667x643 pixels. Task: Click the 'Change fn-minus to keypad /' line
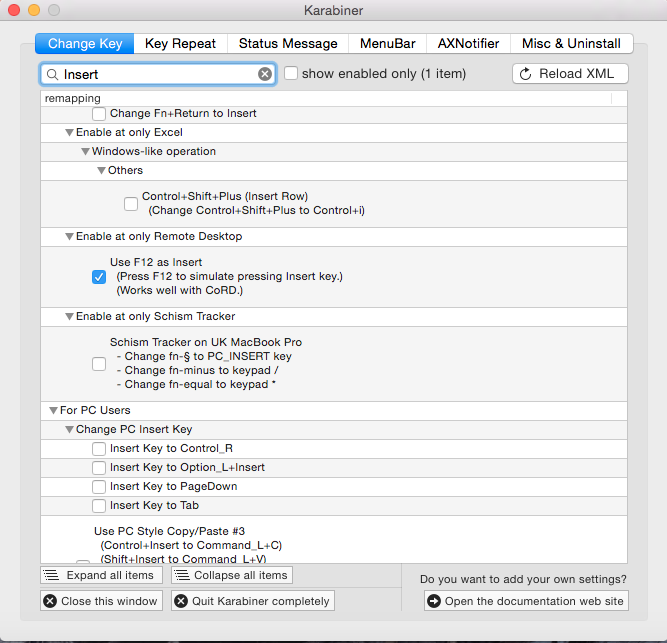(198, 370)
